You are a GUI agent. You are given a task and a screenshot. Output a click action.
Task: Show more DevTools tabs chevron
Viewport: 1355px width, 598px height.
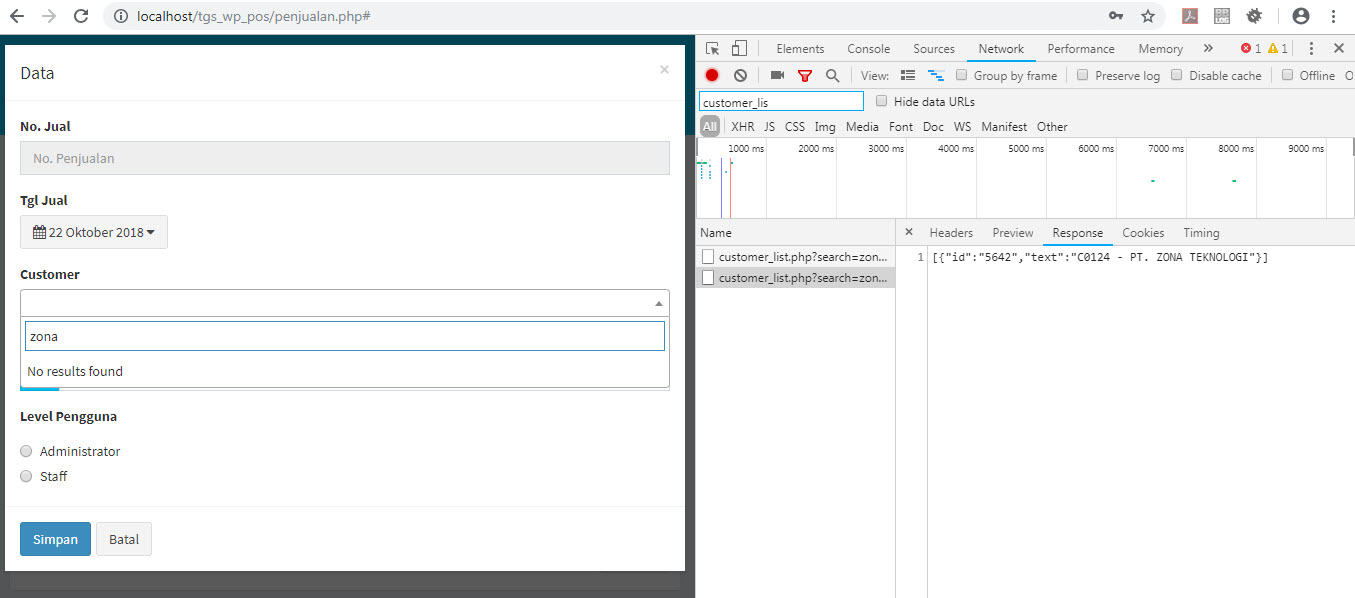[1208, 48]
